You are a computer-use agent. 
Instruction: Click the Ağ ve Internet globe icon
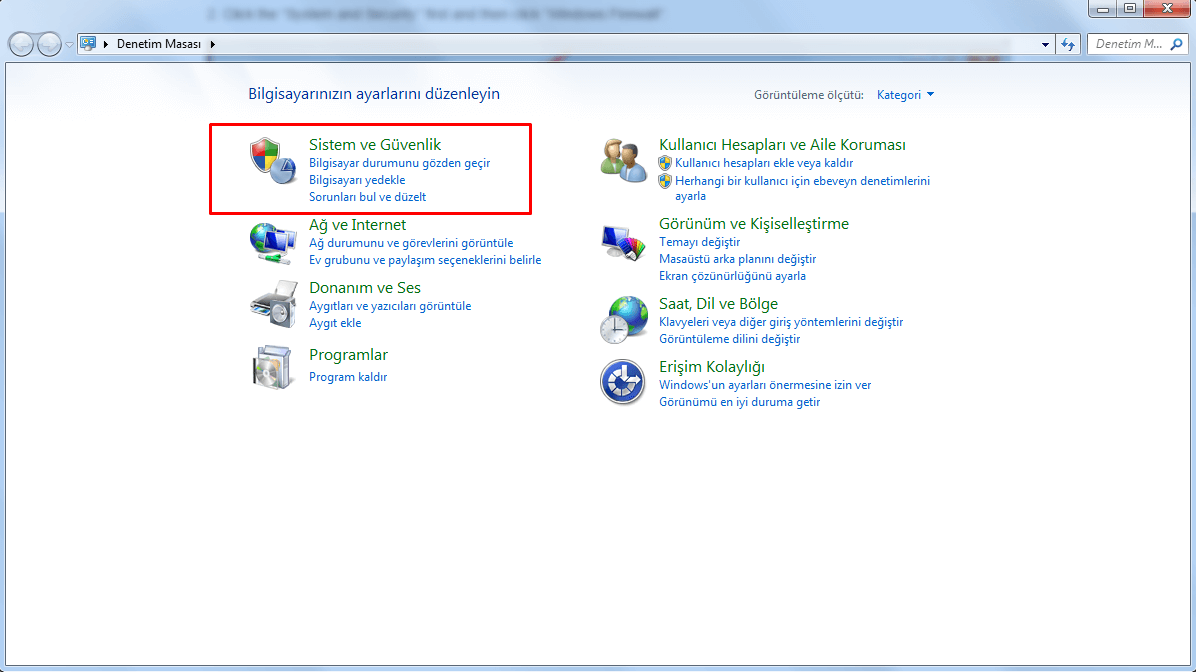tap(272, 242)
